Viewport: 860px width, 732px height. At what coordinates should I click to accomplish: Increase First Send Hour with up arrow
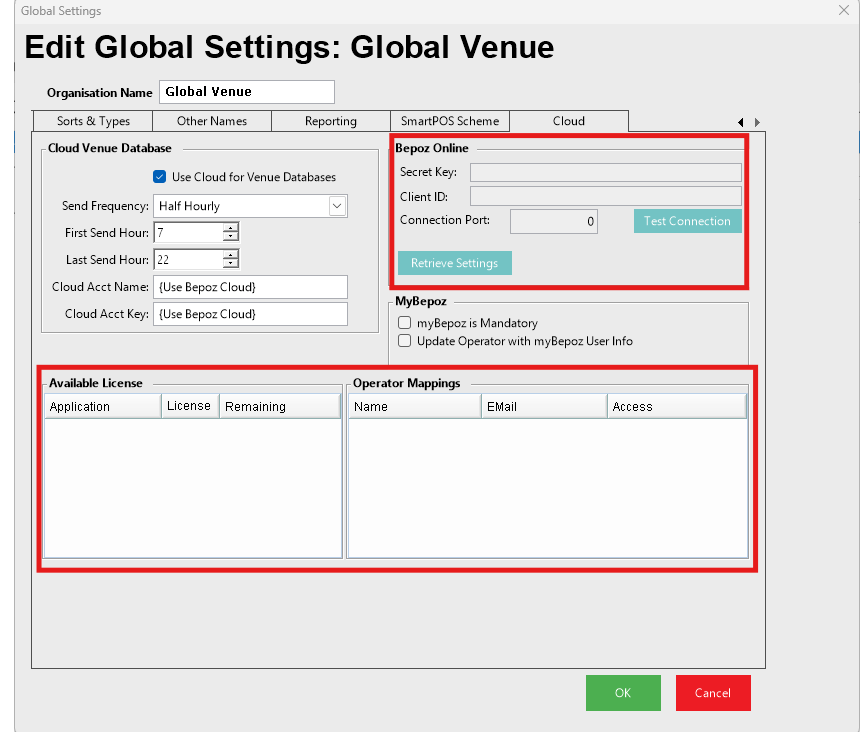[x=231, y=228]
